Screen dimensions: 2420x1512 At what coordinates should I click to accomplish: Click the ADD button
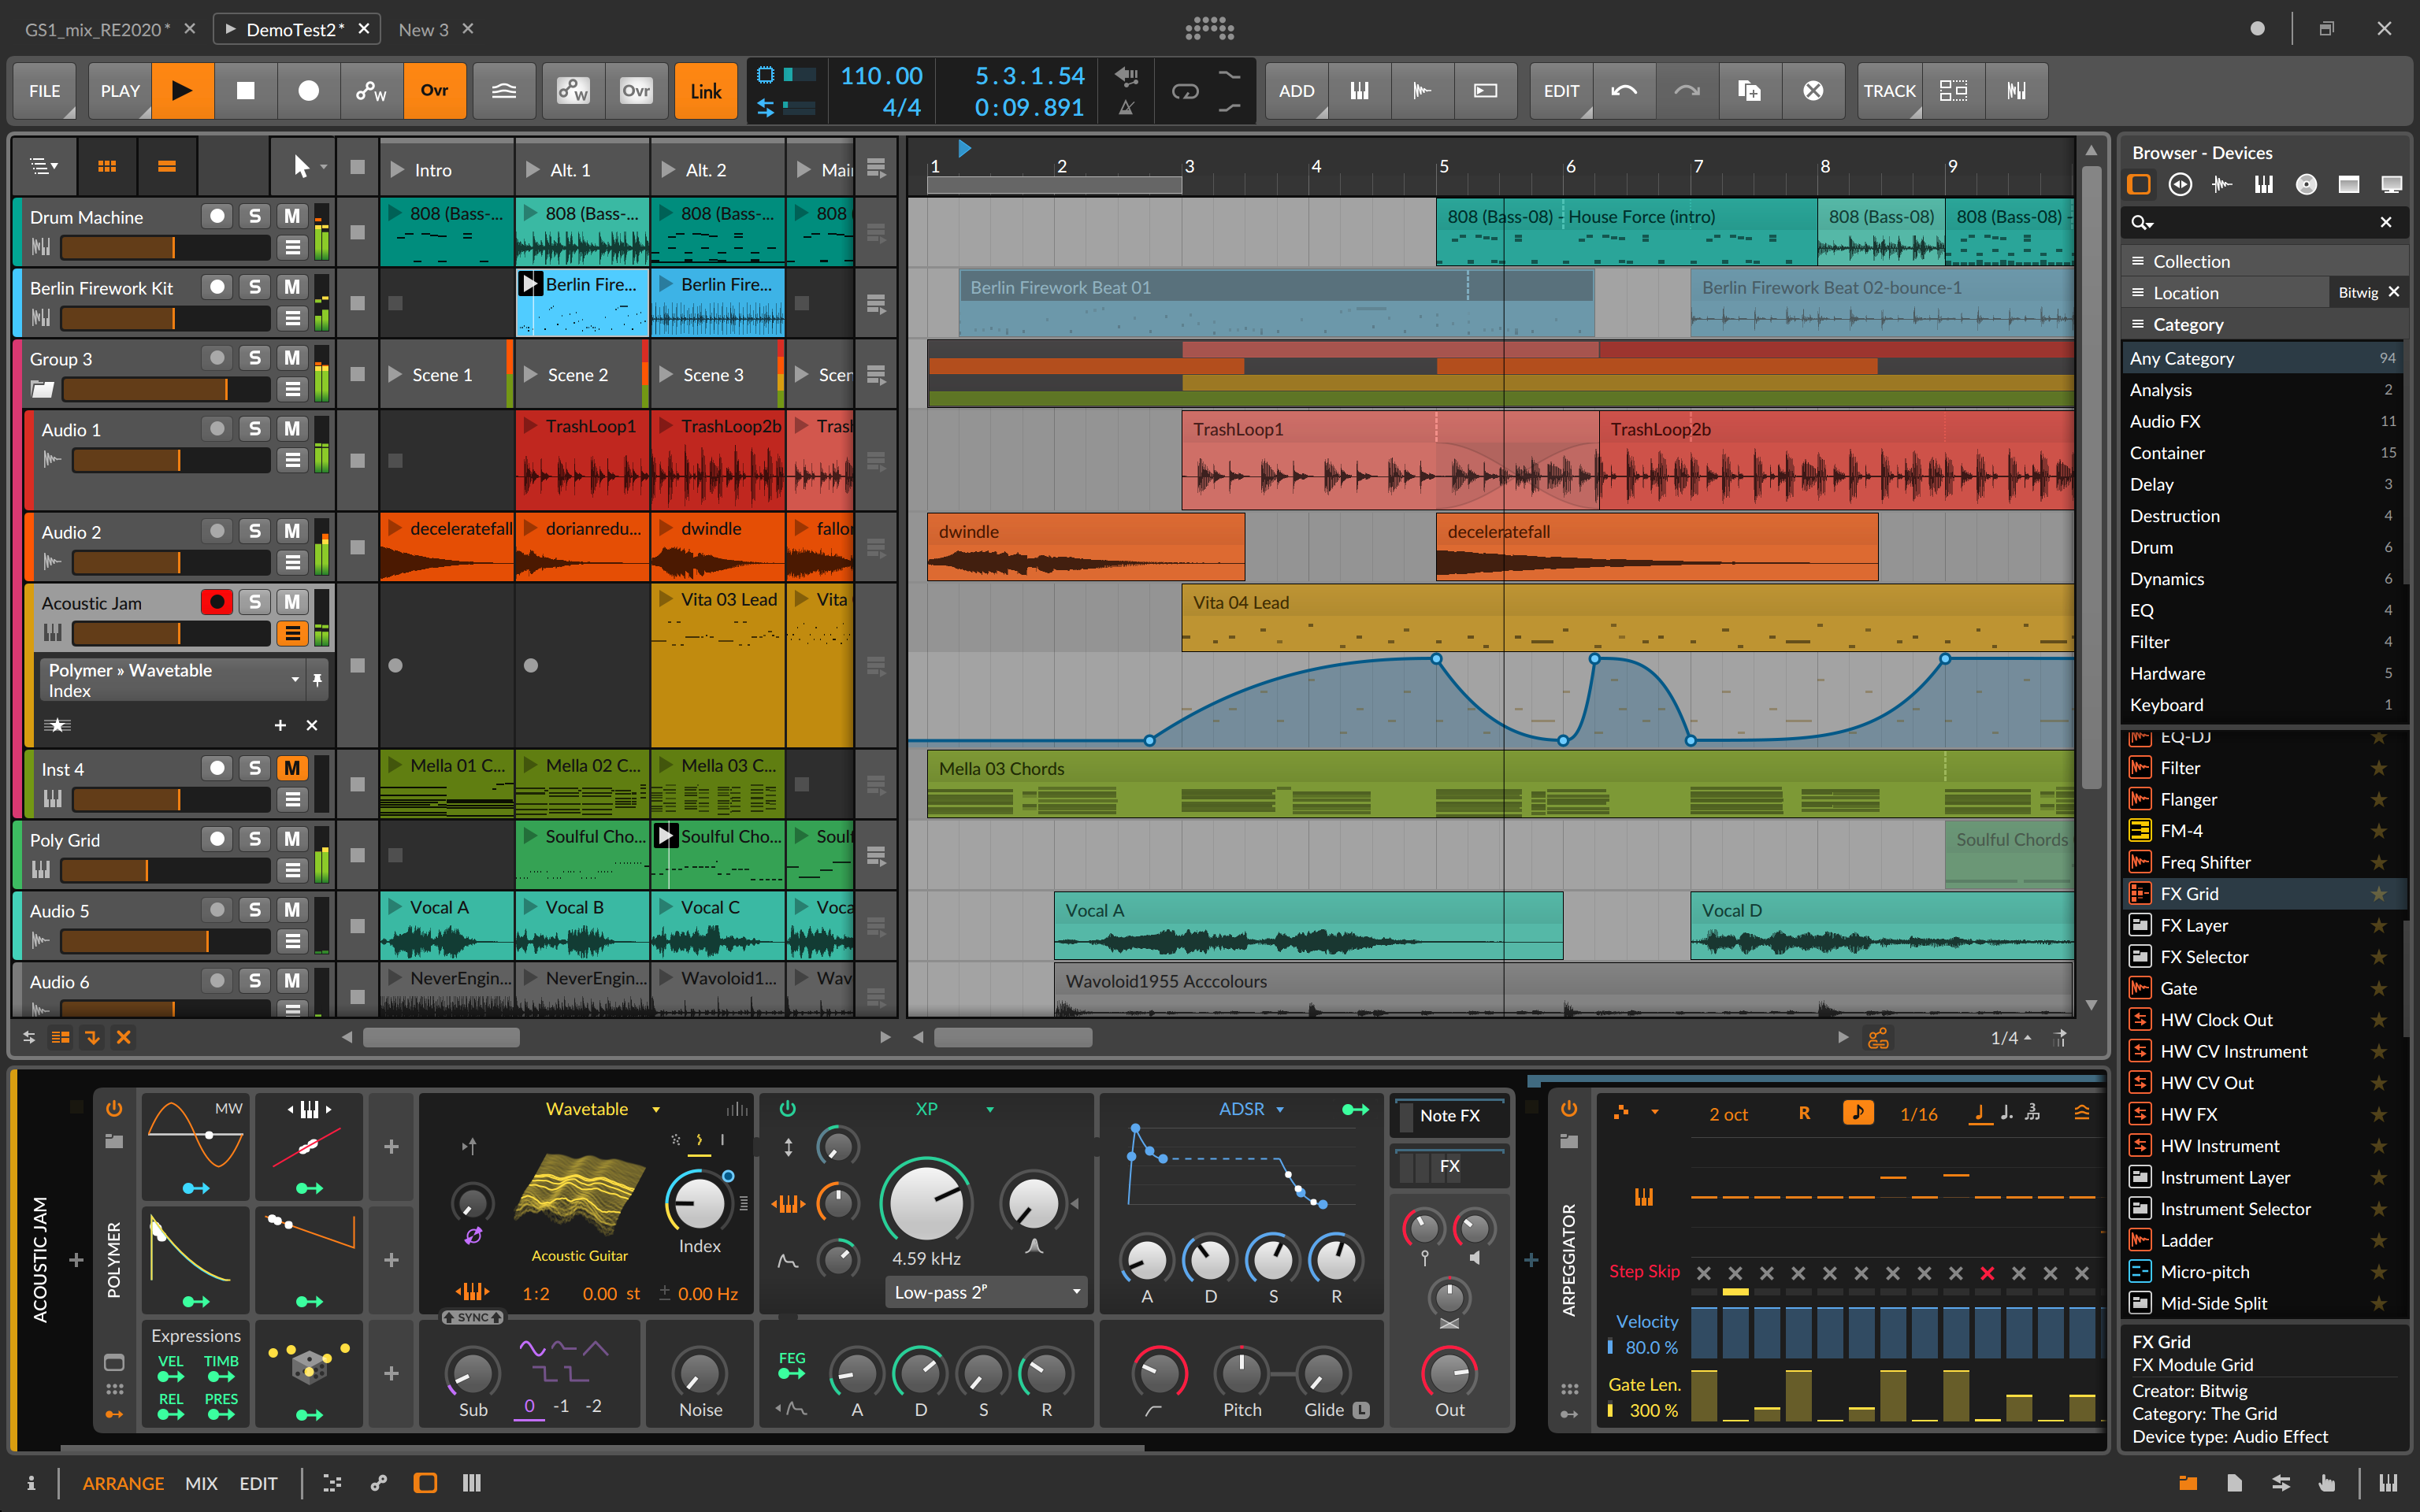click(1296, 91)
